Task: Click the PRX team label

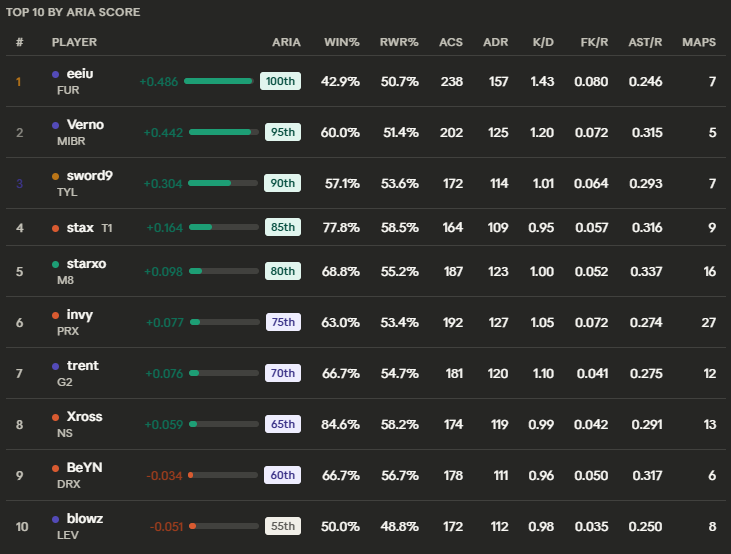Action: (x=68, y=331)
